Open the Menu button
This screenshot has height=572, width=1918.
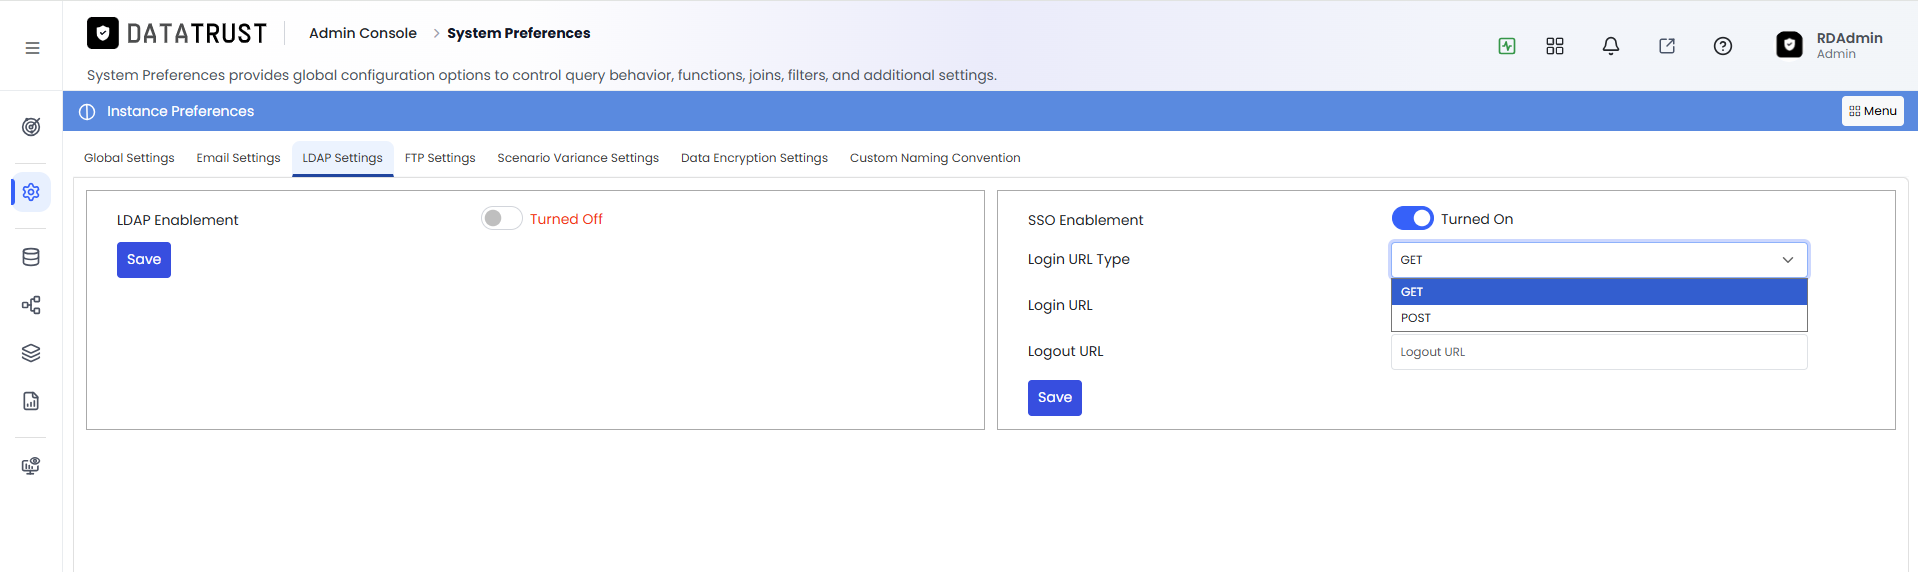(1873, 111)
